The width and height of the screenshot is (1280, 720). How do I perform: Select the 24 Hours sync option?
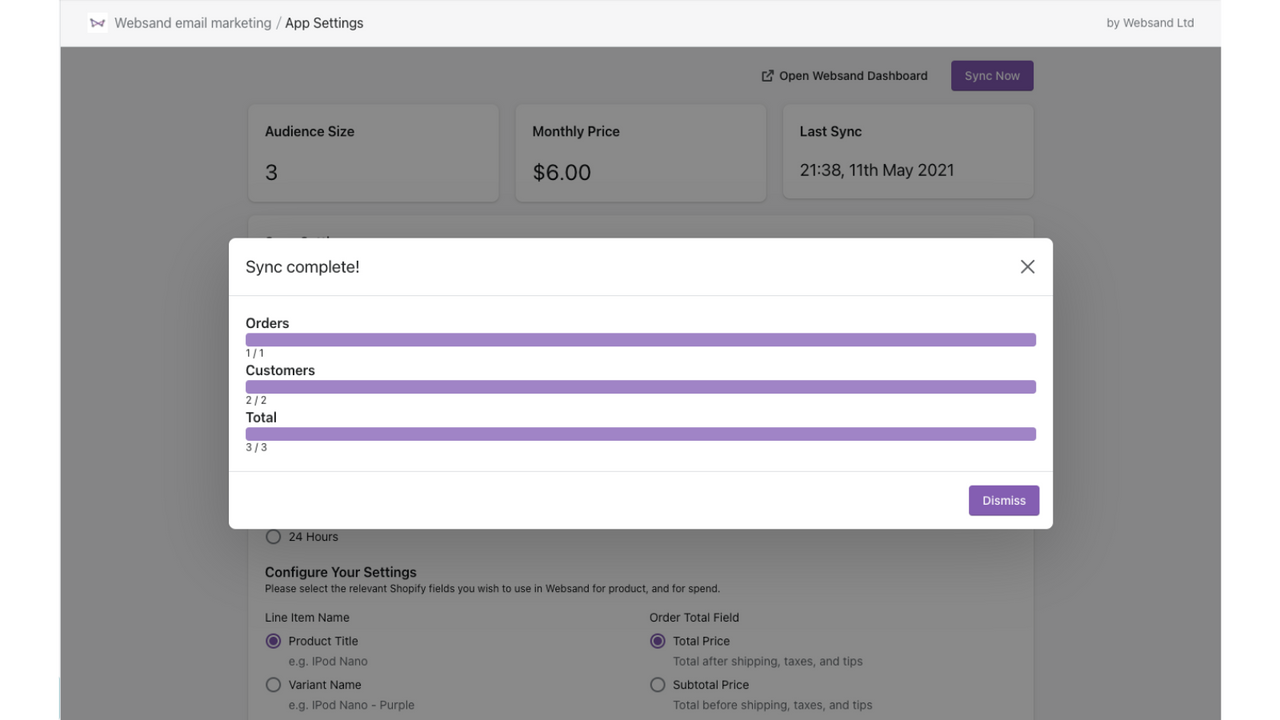273,536
